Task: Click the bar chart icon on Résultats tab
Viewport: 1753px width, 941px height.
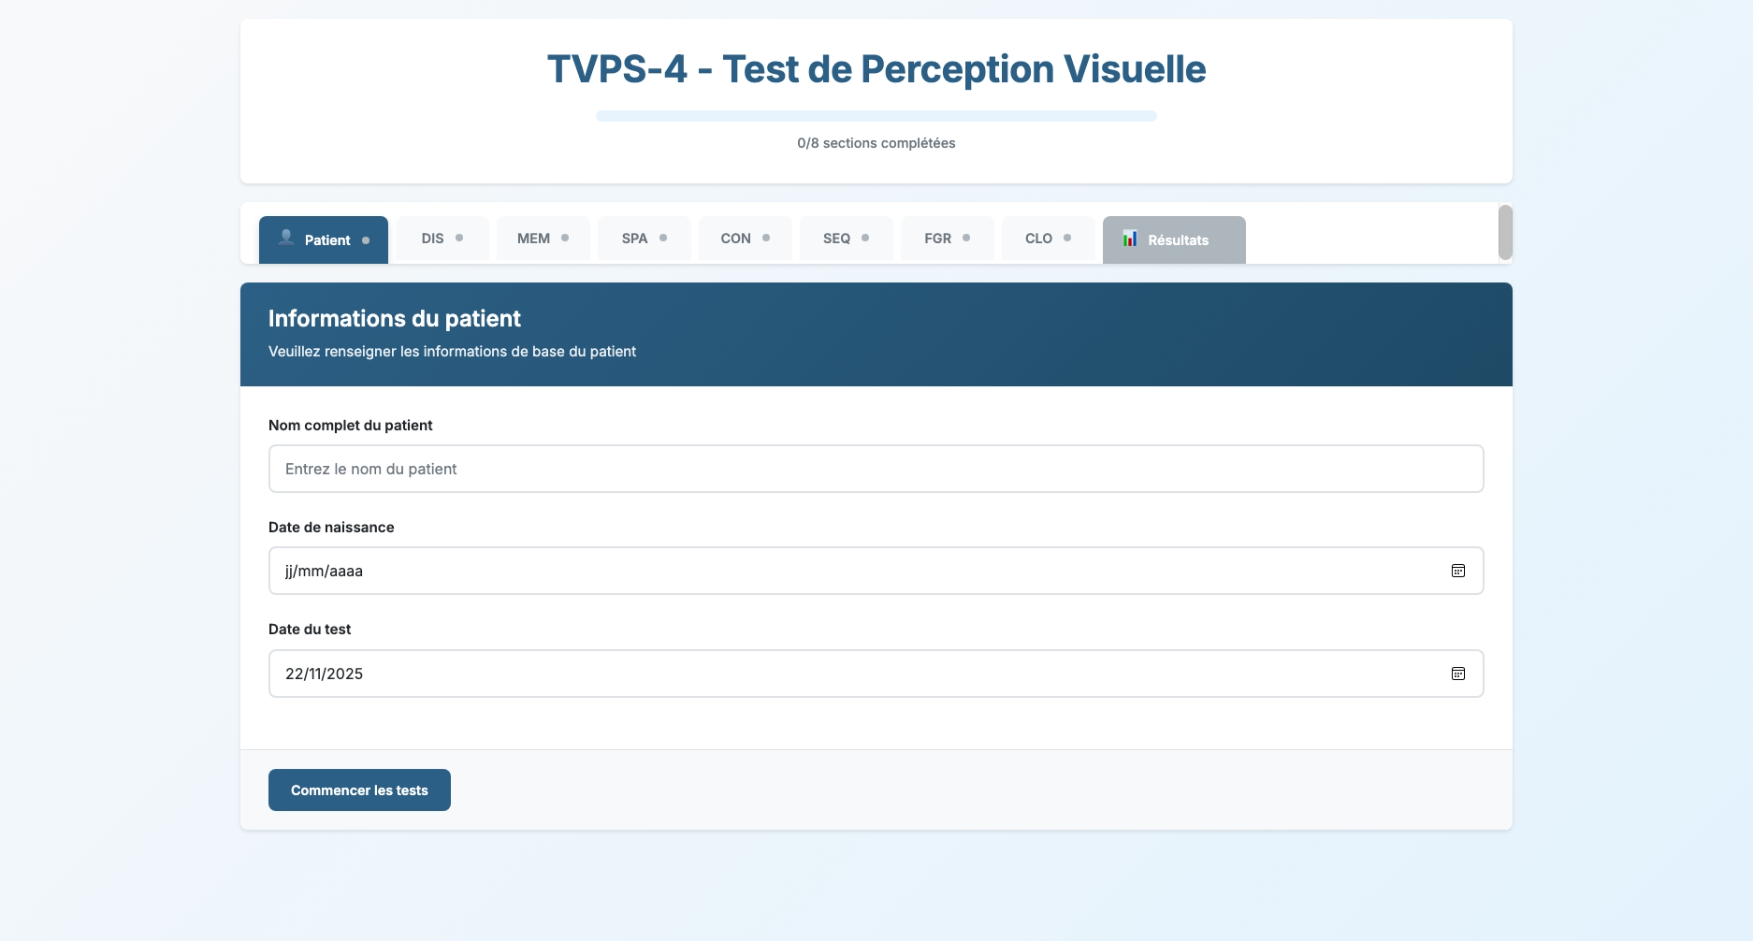Action: tap(1130, 239)
